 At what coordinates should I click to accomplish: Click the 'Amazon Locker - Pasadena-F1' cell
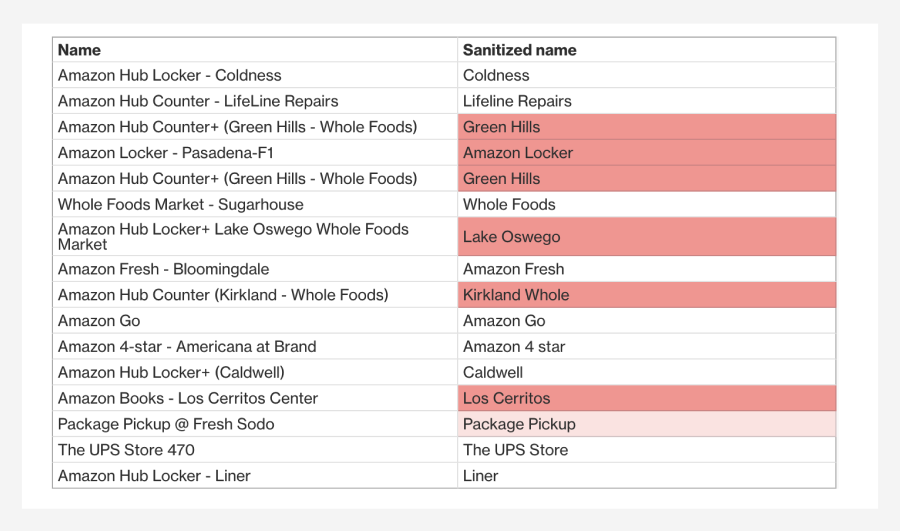(x=255, y=153)
